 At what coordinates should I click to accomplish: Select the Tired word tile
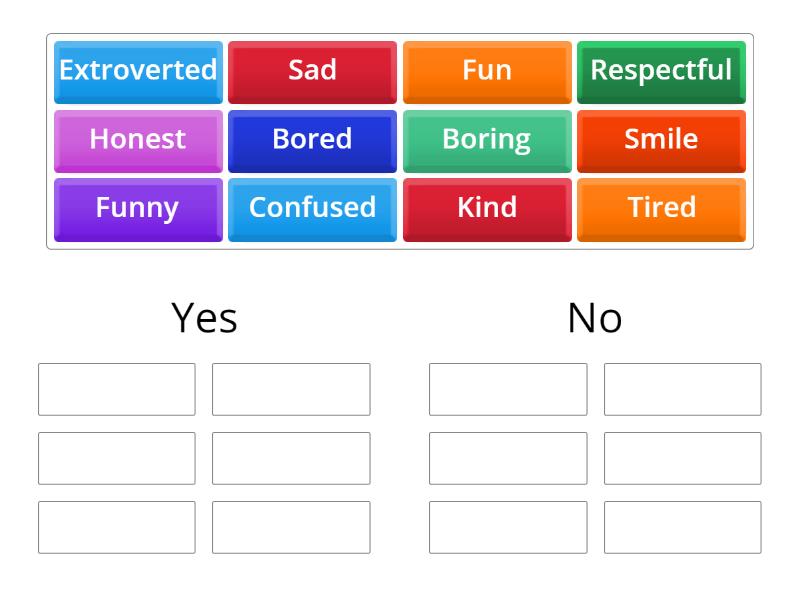[662, 209]
